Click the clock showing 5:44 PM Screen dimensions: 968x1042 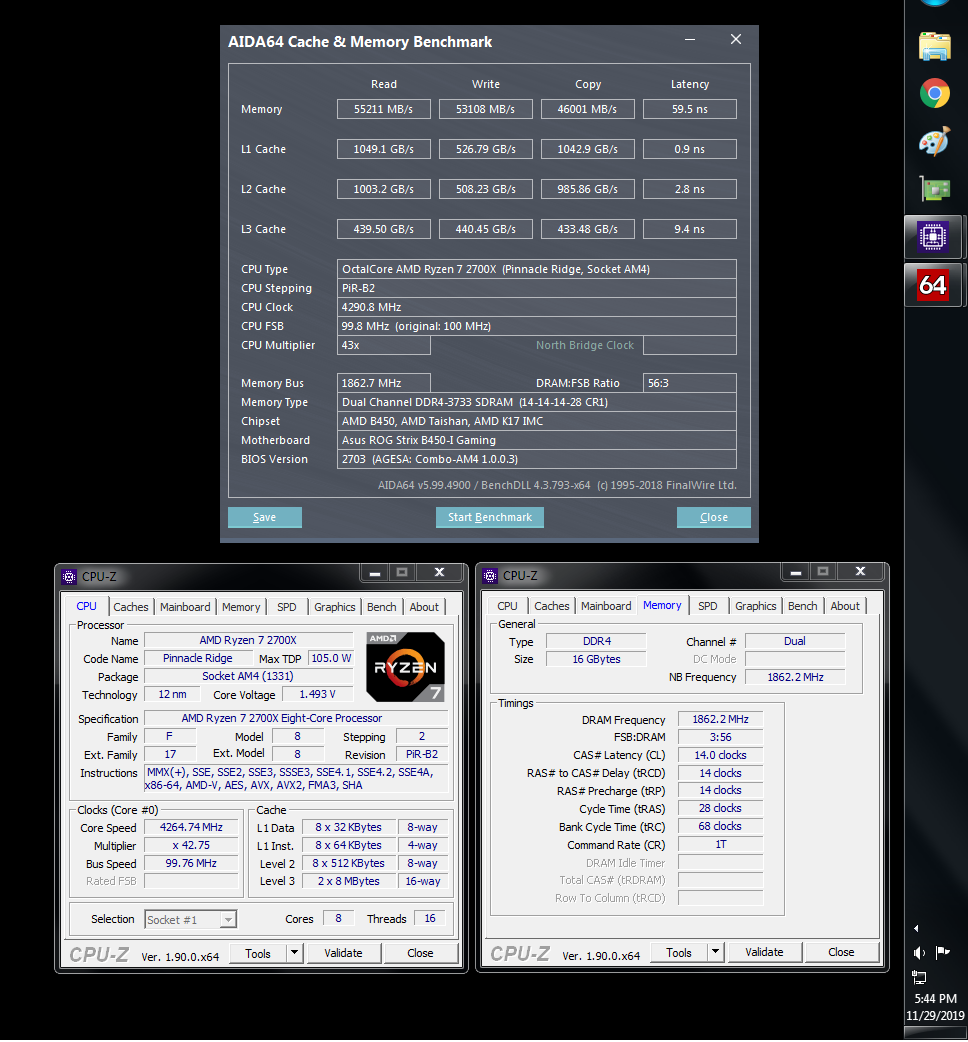[x=935, y=999]
